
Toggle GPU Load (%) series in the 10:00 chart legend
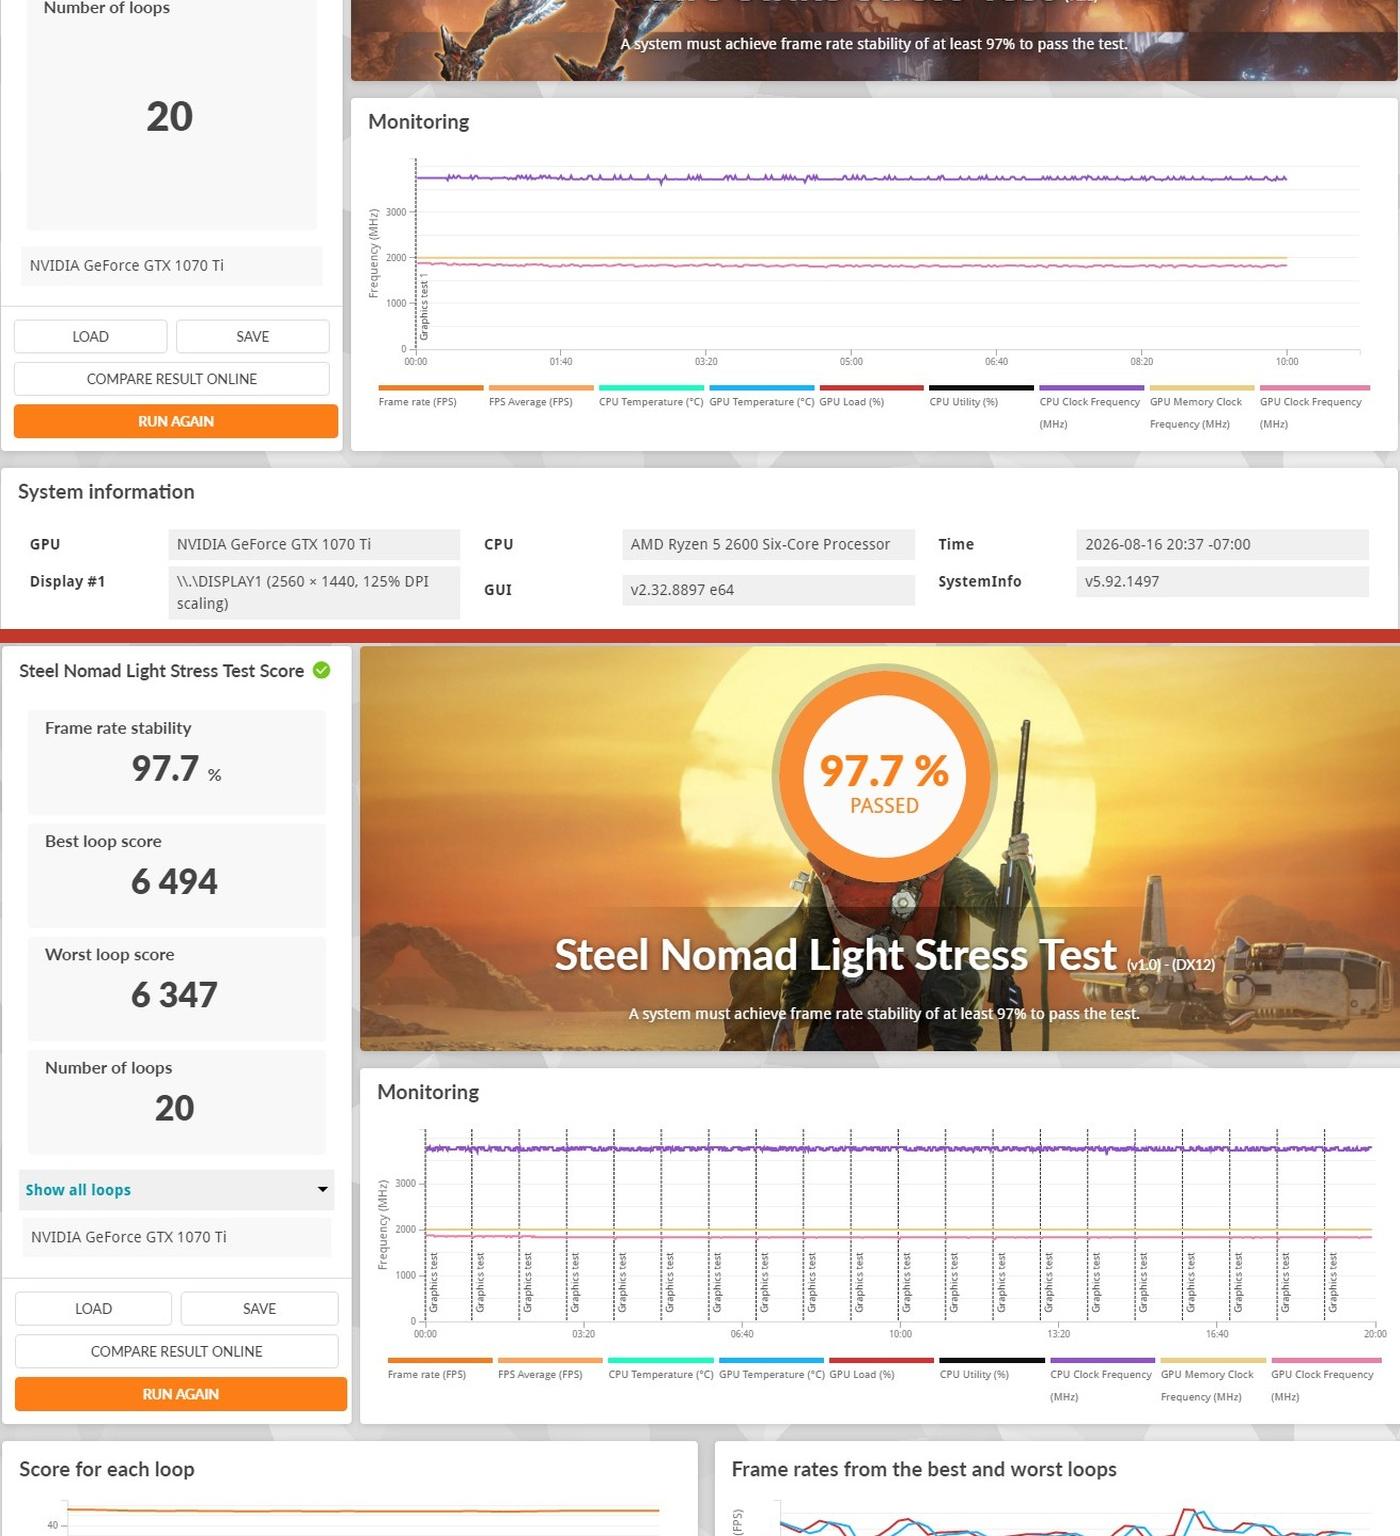click(871, 396)
